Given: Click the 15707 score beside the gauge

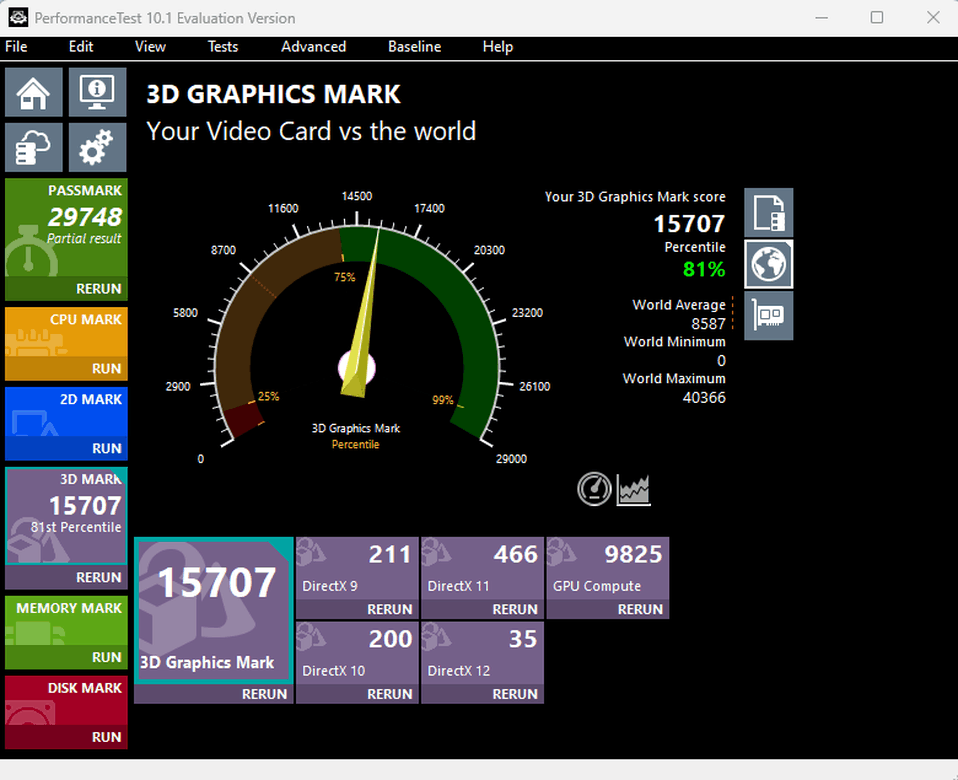Looking at the screenshot, I should (x=689, y=224).
